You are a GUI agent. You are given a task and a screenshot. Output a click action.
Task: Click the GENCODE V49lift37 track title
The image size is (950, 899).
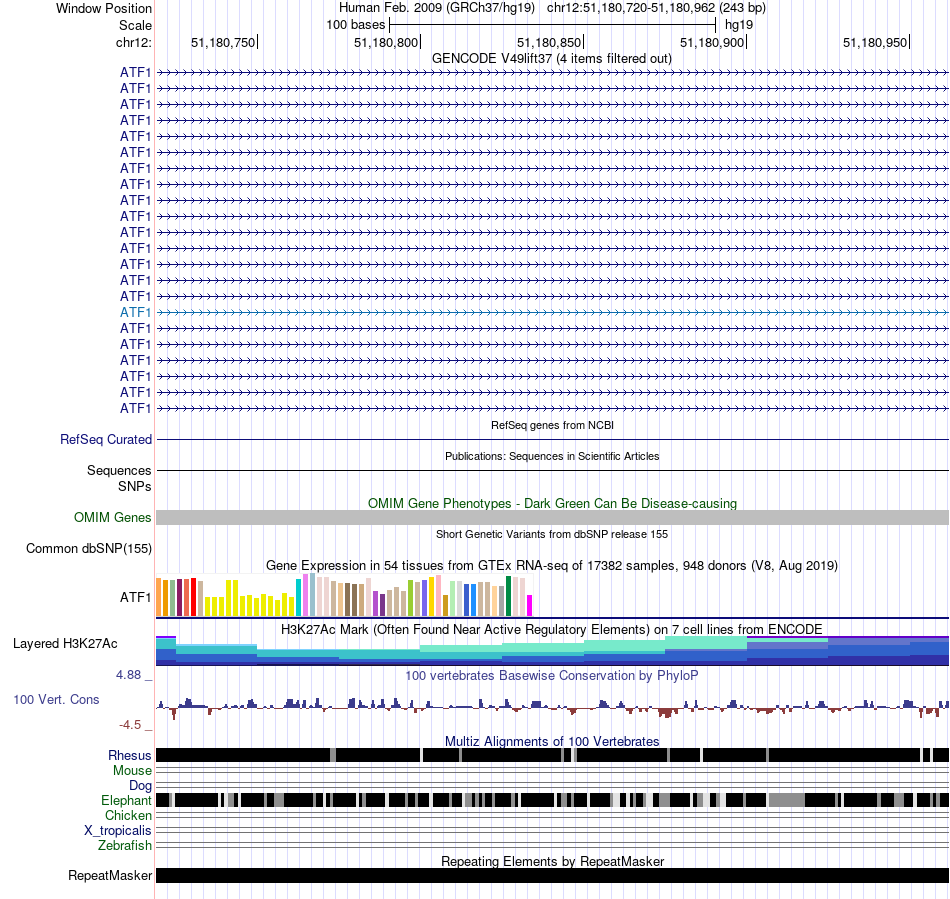[x=552, y=59]
